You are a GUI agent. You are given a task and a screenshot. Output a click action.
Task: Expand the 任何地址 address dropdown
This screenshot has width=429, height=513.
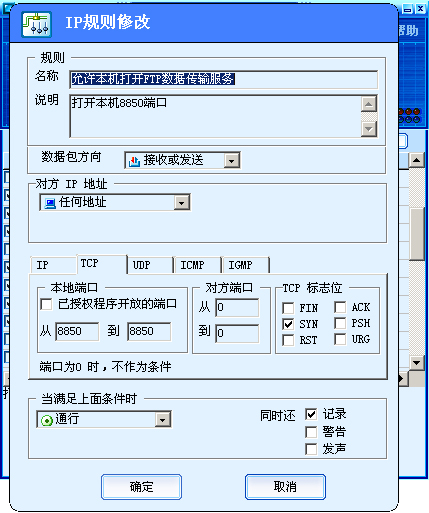click(182, 203)
